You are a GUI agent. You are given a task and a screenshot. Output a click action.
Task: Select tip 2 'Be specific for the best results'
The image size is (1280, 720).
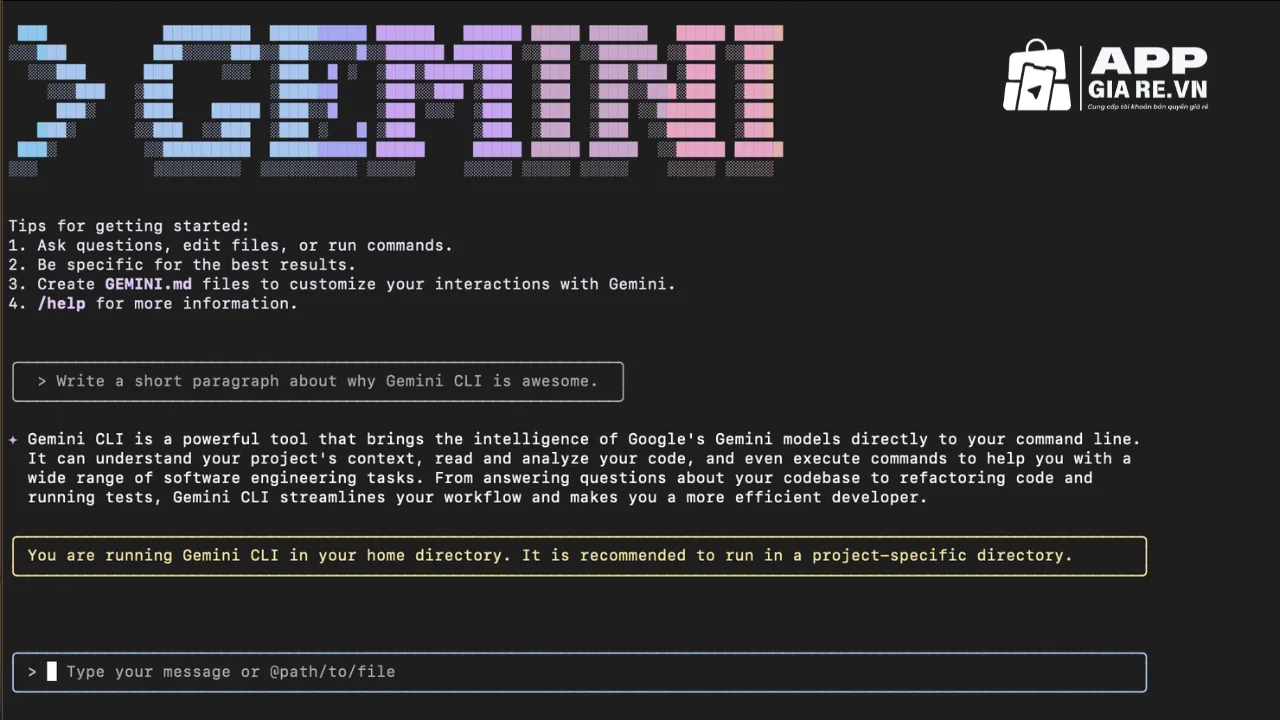pos(183,264)
